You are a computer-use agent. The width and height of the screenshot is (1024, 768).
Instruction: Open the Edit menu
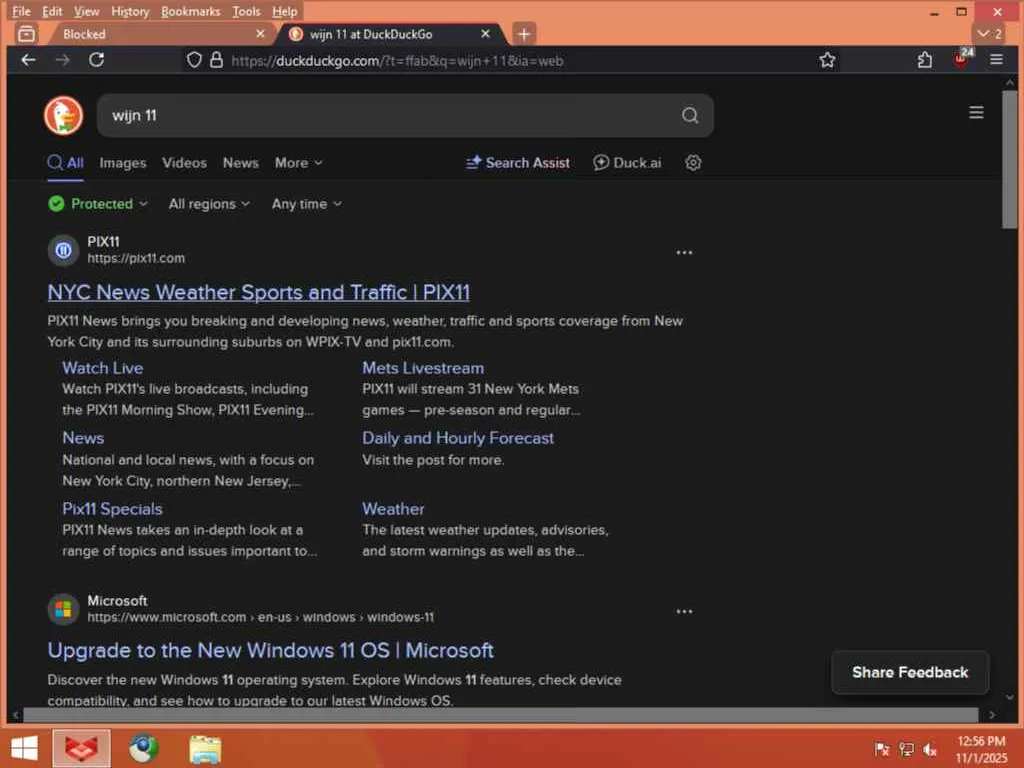[x=52, y=12]
